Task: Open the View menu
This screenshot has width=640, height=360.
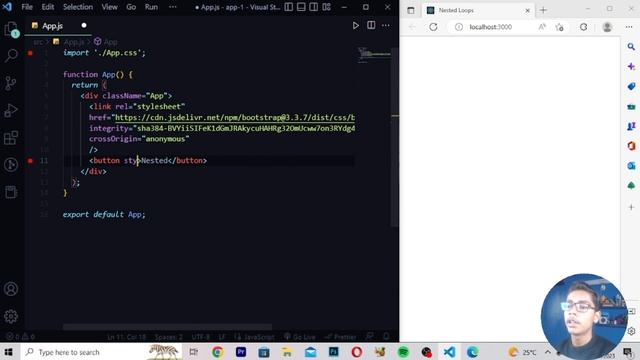Action: point(109,7)
